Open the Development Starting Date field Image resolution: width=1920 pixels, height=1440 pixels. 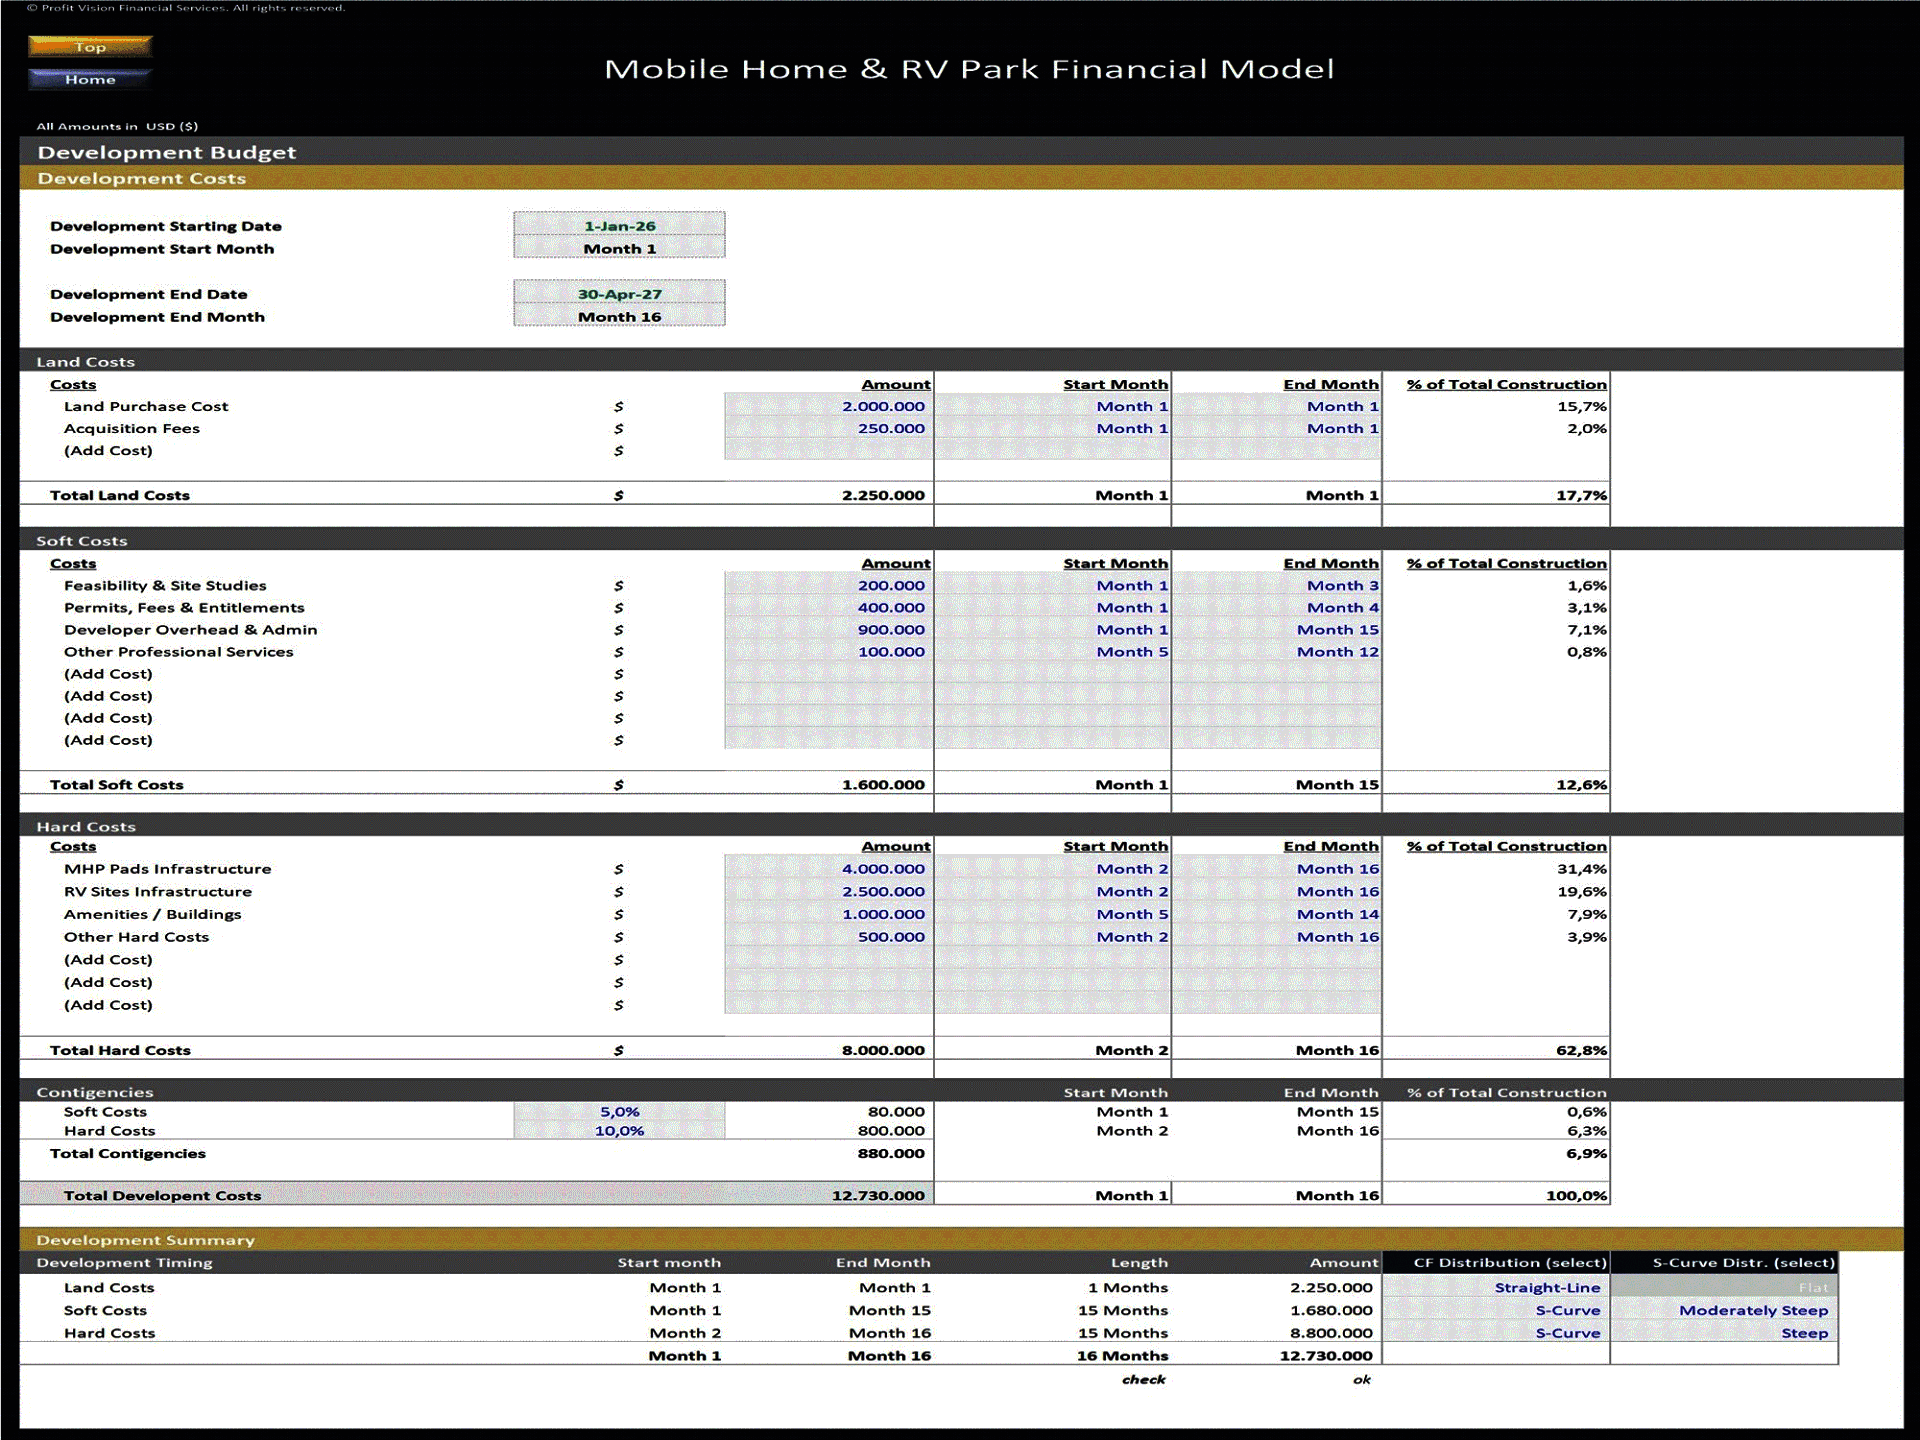(620, 225)
